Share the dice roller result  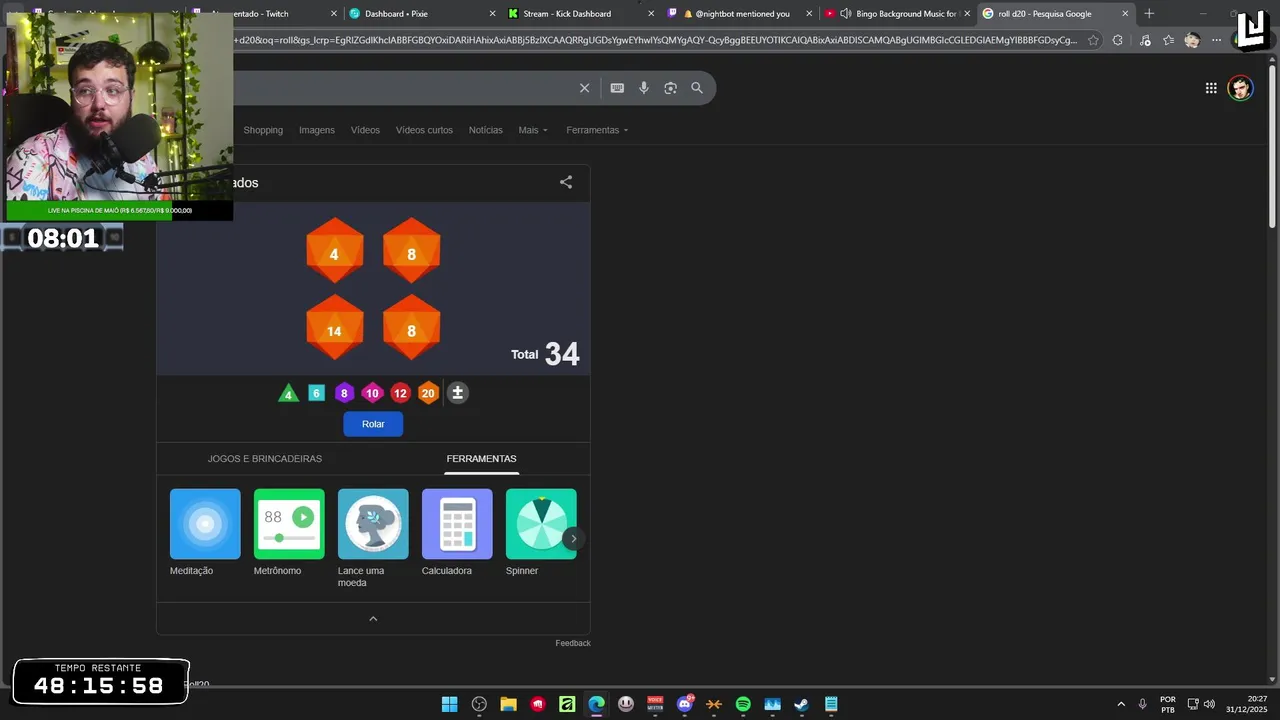[x=566, y=182]
